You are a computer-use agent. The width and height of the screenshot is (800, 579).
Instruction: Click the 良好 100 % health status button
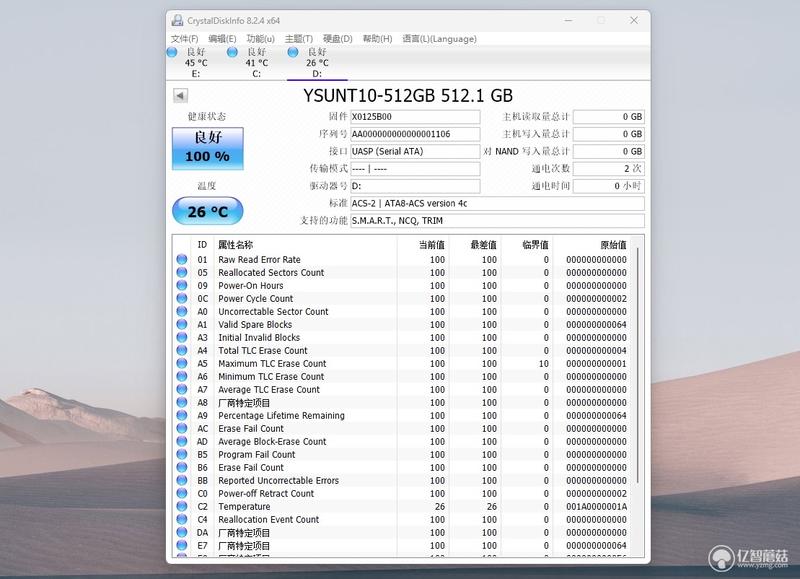[x=208, y=148]
